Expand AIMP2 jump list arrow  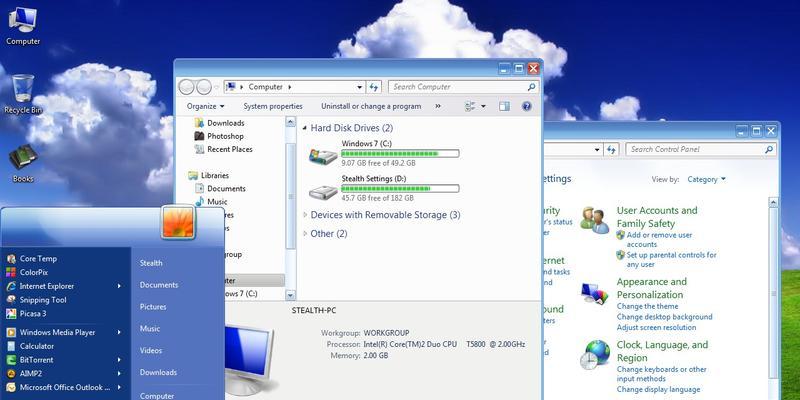pos(119,373)
